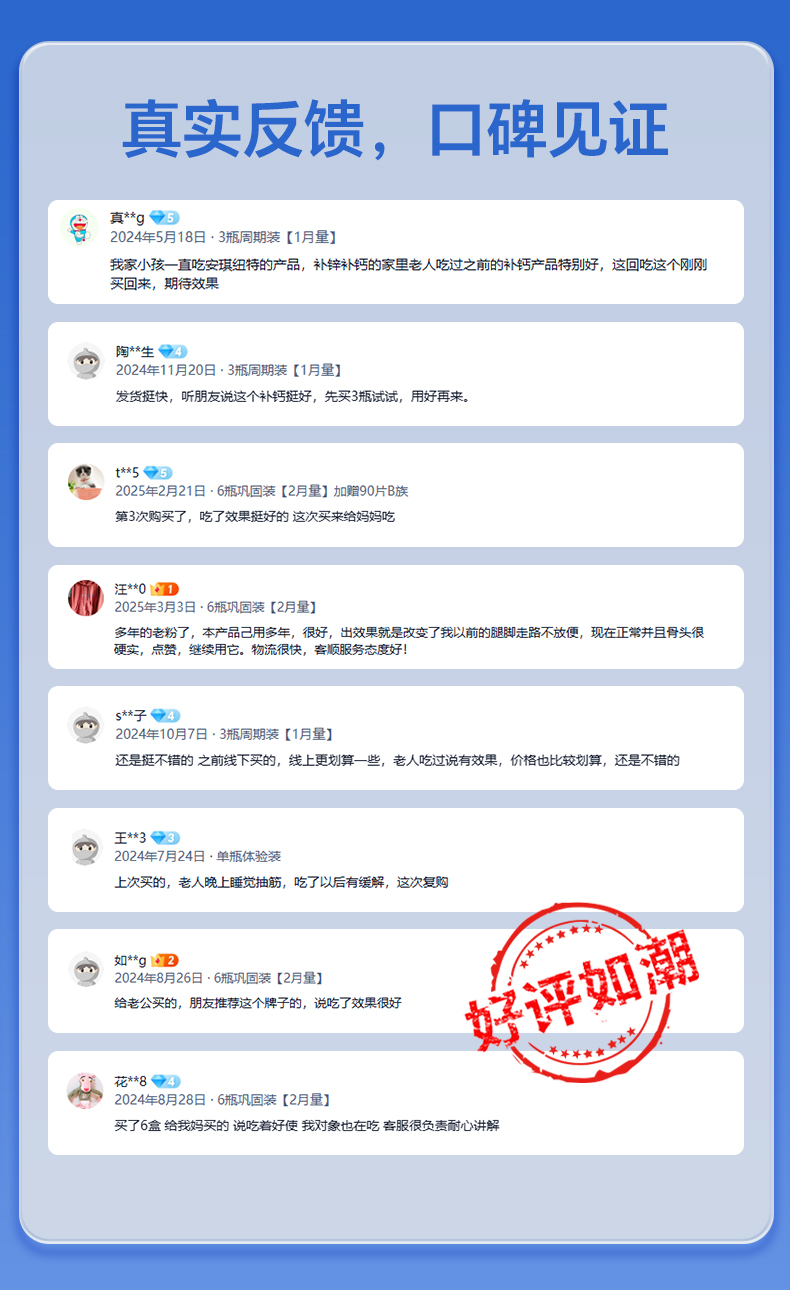The height and width of the screenshot is (1290, 790).
Task: Click the 2025年2月21日 purchase info line
Action: [x=262, y=491]
